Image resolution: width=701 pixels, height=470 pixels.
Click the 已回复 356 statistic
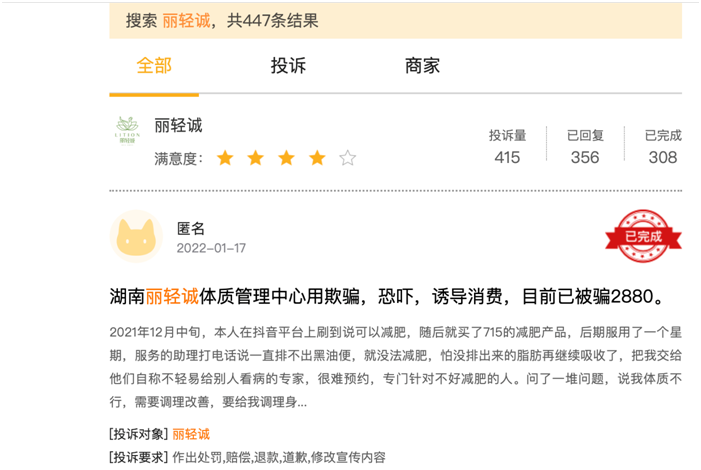[585, 147]
